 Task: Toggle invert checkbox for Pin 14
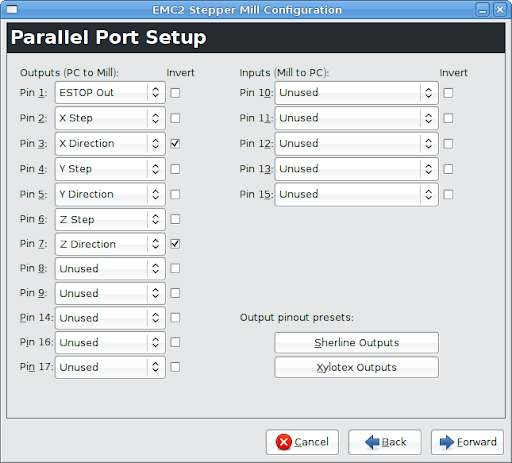click(x=175, y=318)
